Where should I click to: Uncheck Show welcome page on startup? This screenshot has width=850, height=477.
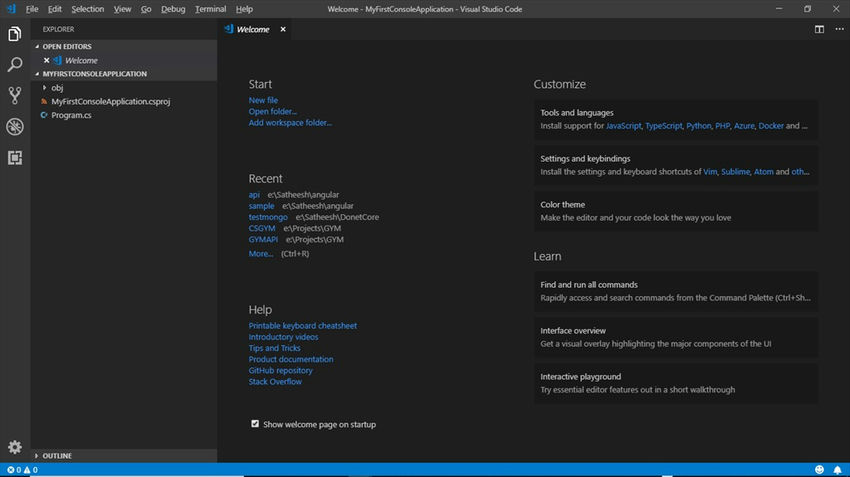[255, 424]
